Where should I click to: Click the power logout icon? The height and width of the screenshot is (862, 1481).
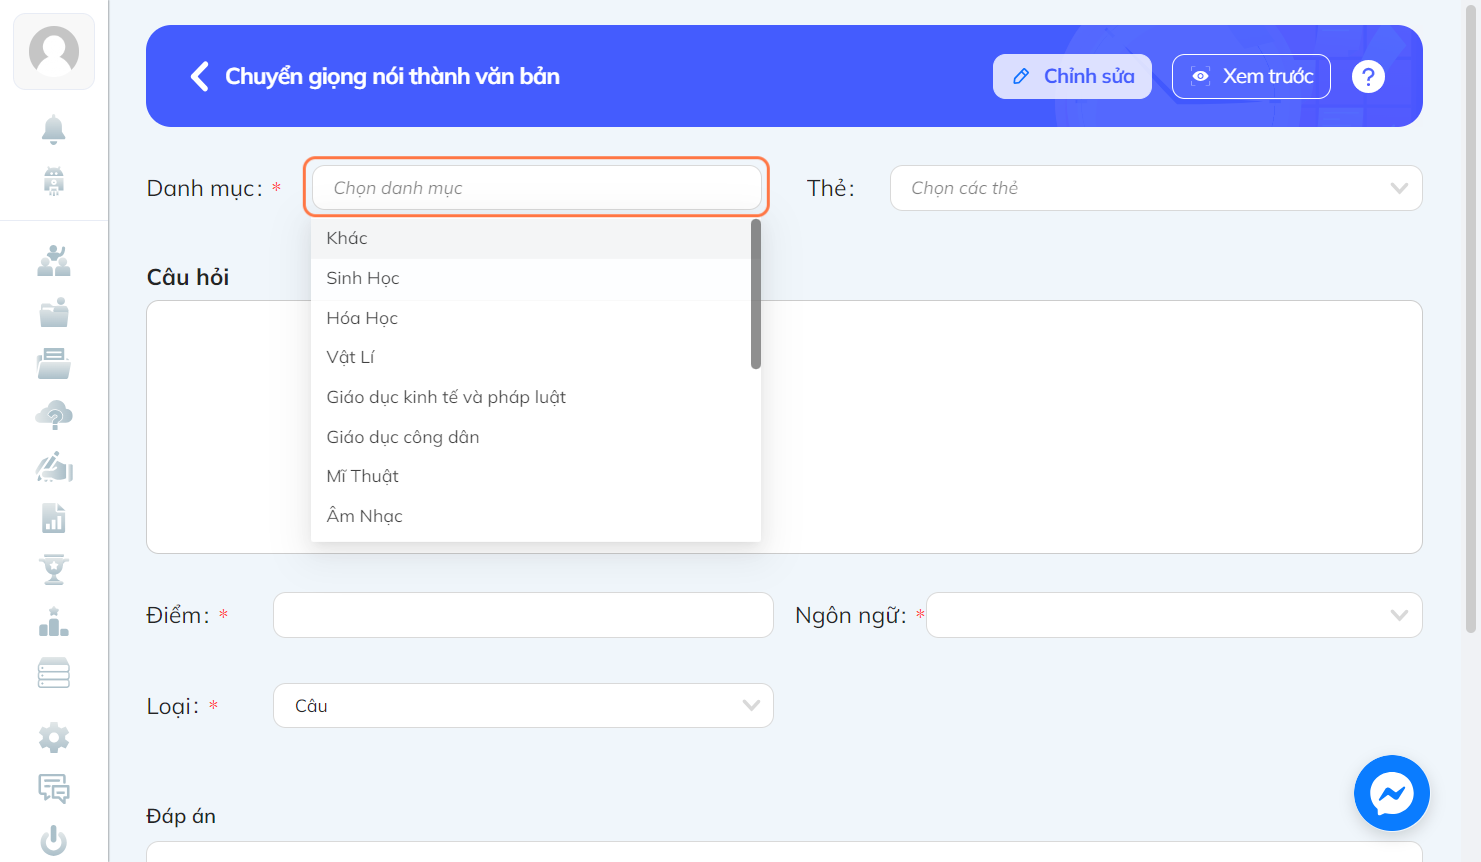coord(54,841)
